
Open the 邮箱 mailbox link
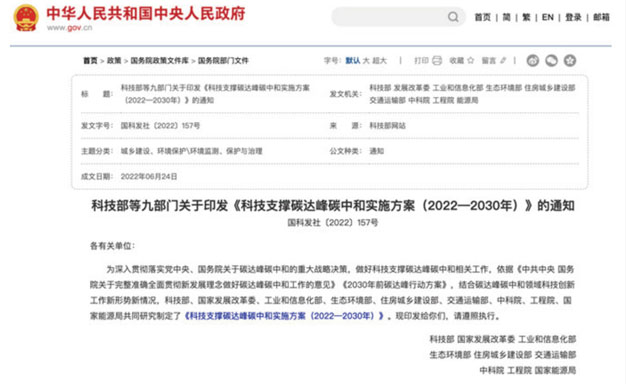pos(601,18)
